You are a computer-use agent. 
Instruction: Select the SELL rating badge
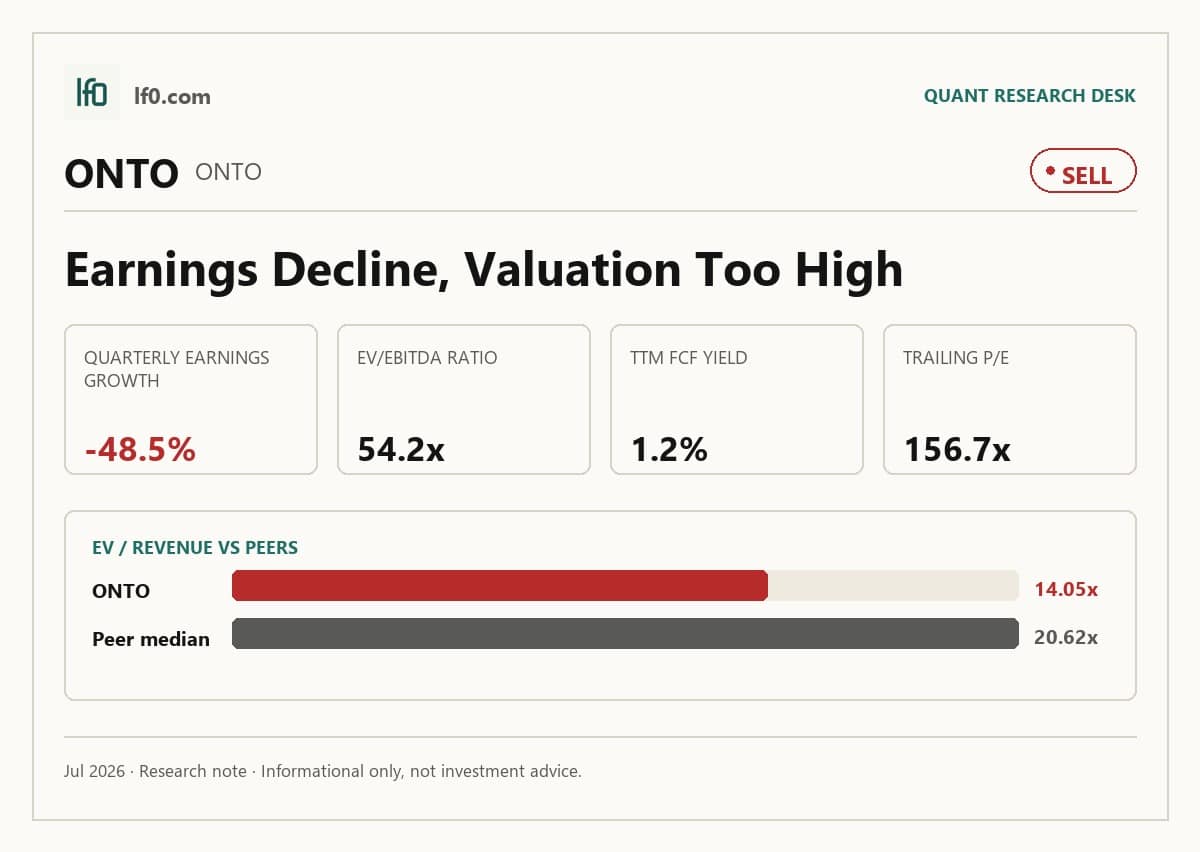pyautogui.click(x=1083, y=171)
